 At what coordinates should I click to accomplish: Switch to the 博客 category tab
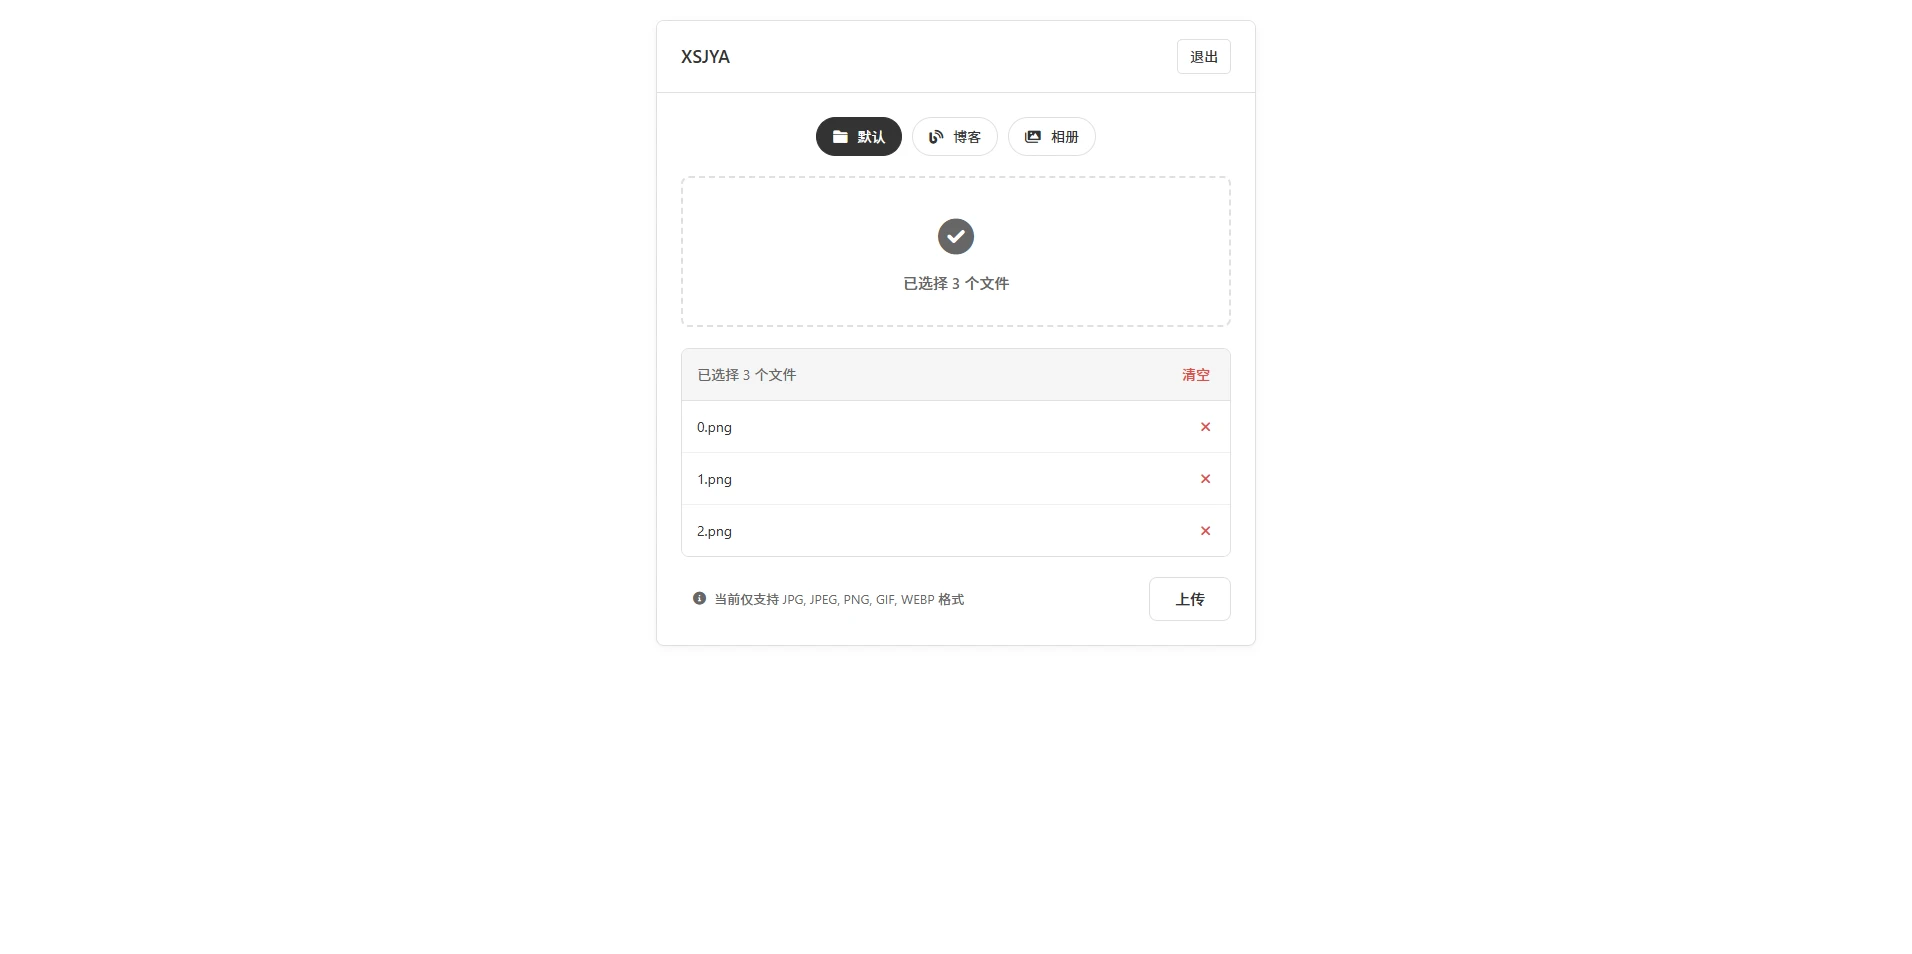coord(955,137)
